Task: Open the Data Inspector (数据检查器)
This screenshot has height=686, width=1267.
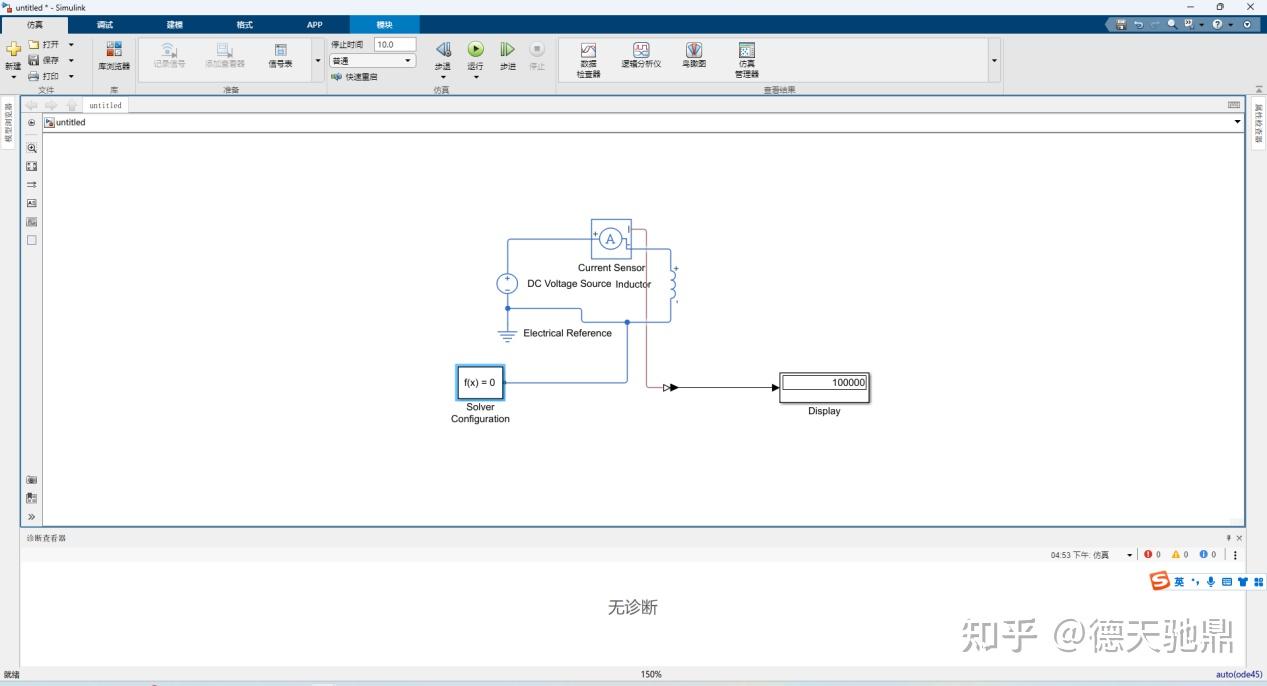Action: click(x=586, y=55)
